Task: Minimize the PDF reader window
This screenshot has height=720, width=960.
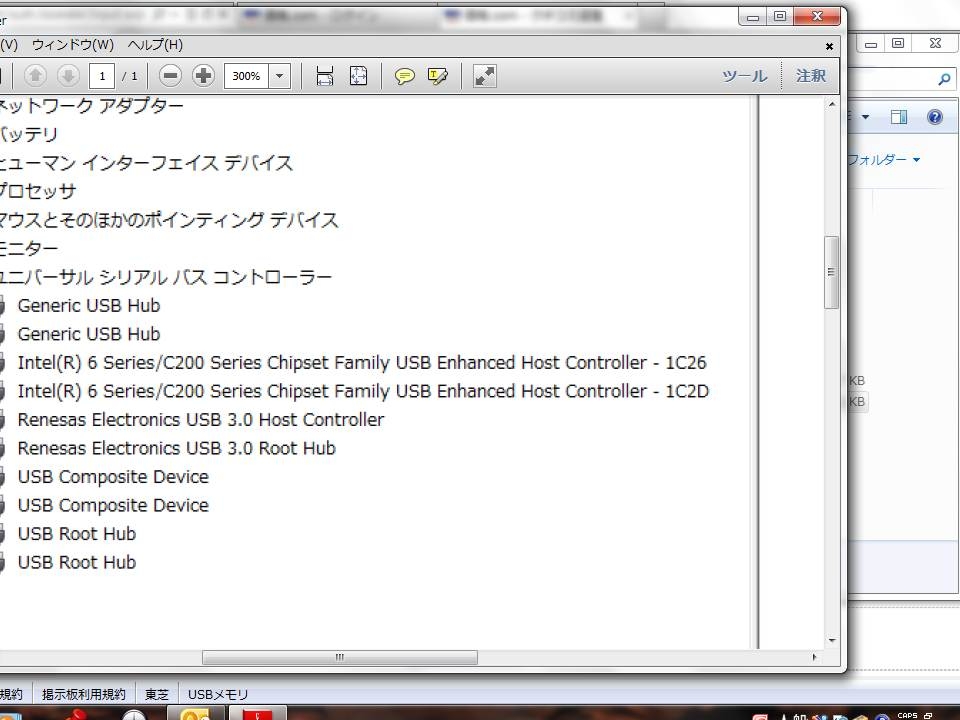Action: pyautogui.click(x=753, y=17)
